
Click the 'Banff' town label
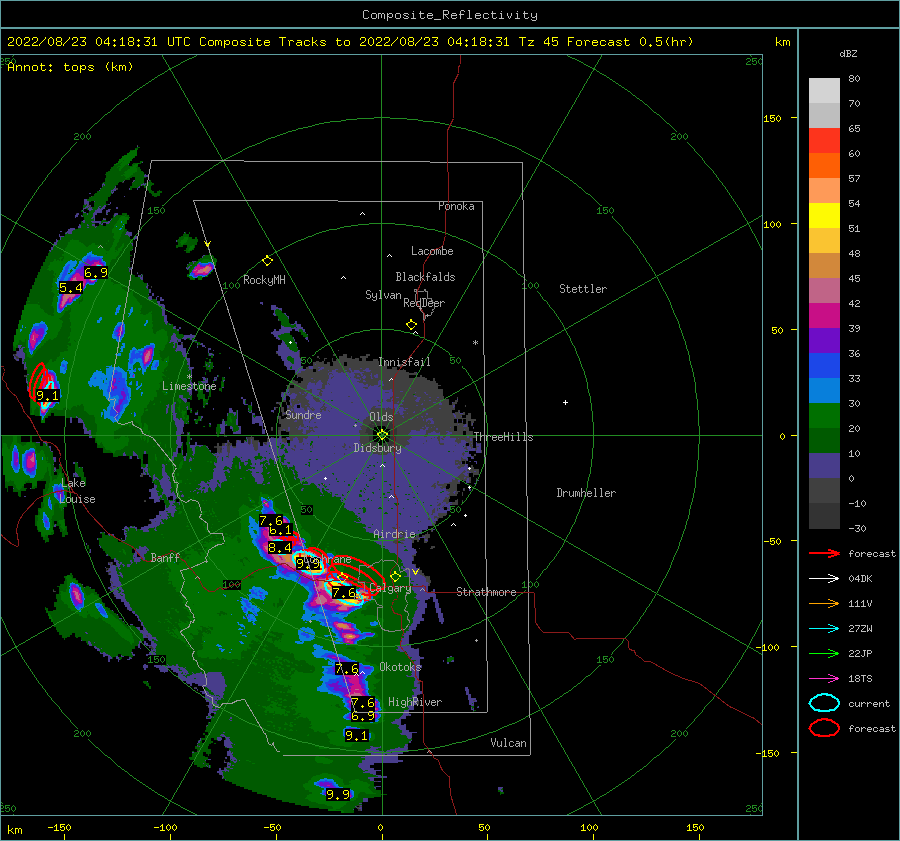pyautogui.click(x=165, y=557)
